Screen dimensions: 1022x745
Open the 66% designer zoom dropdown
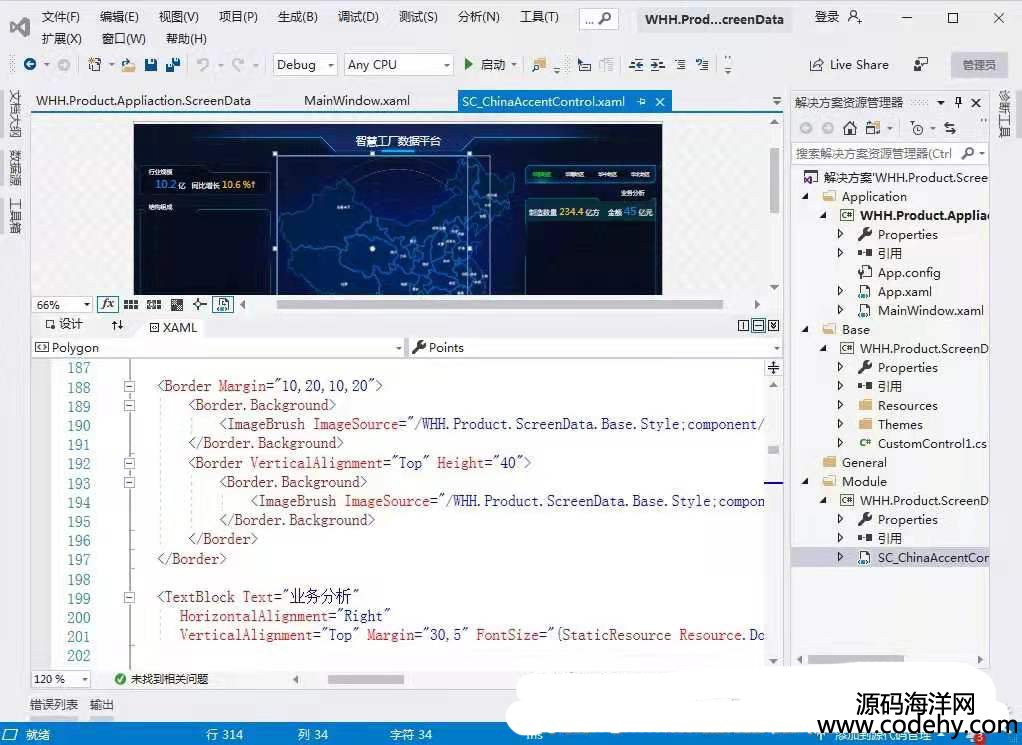pos(62,304)
